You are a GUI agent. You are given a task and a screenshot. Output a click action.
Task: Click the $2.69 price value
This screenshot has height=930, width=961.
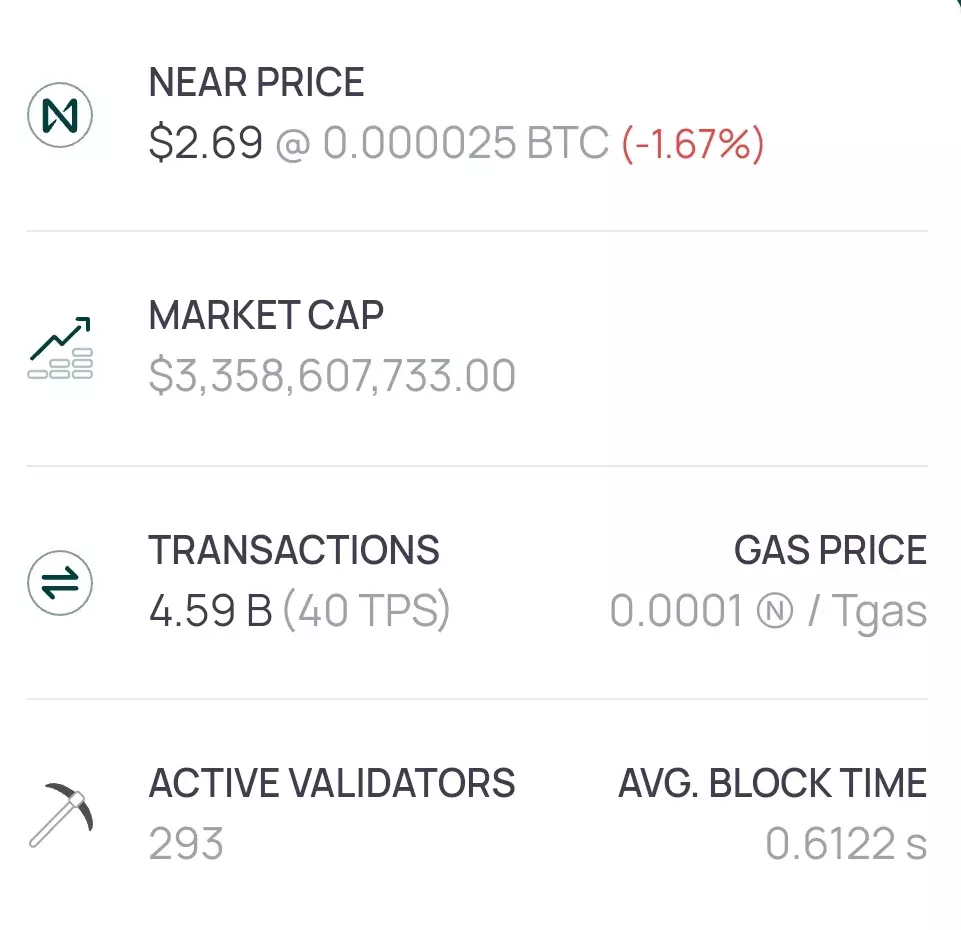click(206, 142)
